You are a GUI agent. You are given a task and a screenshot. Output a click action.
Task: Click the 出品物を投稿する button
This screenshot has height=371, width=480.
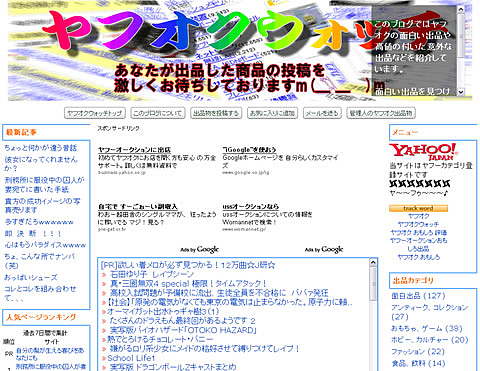tap(216, 113)
